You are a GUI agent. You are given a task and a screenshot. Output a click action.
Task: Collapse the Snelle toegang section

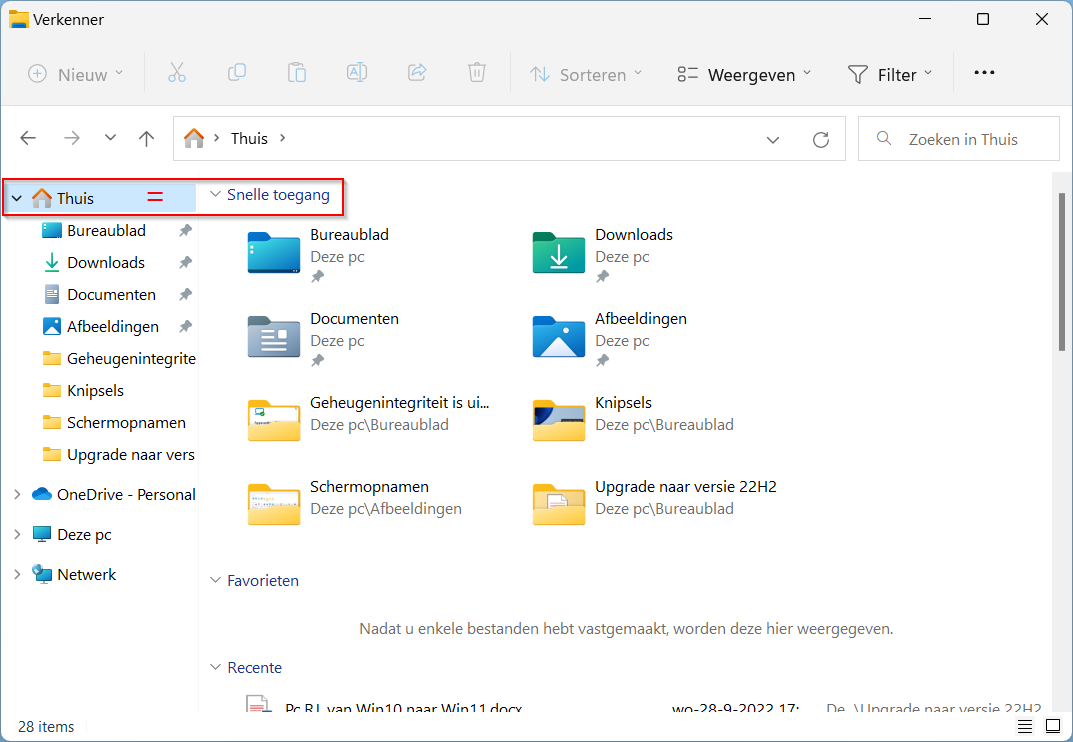[215, 195]
